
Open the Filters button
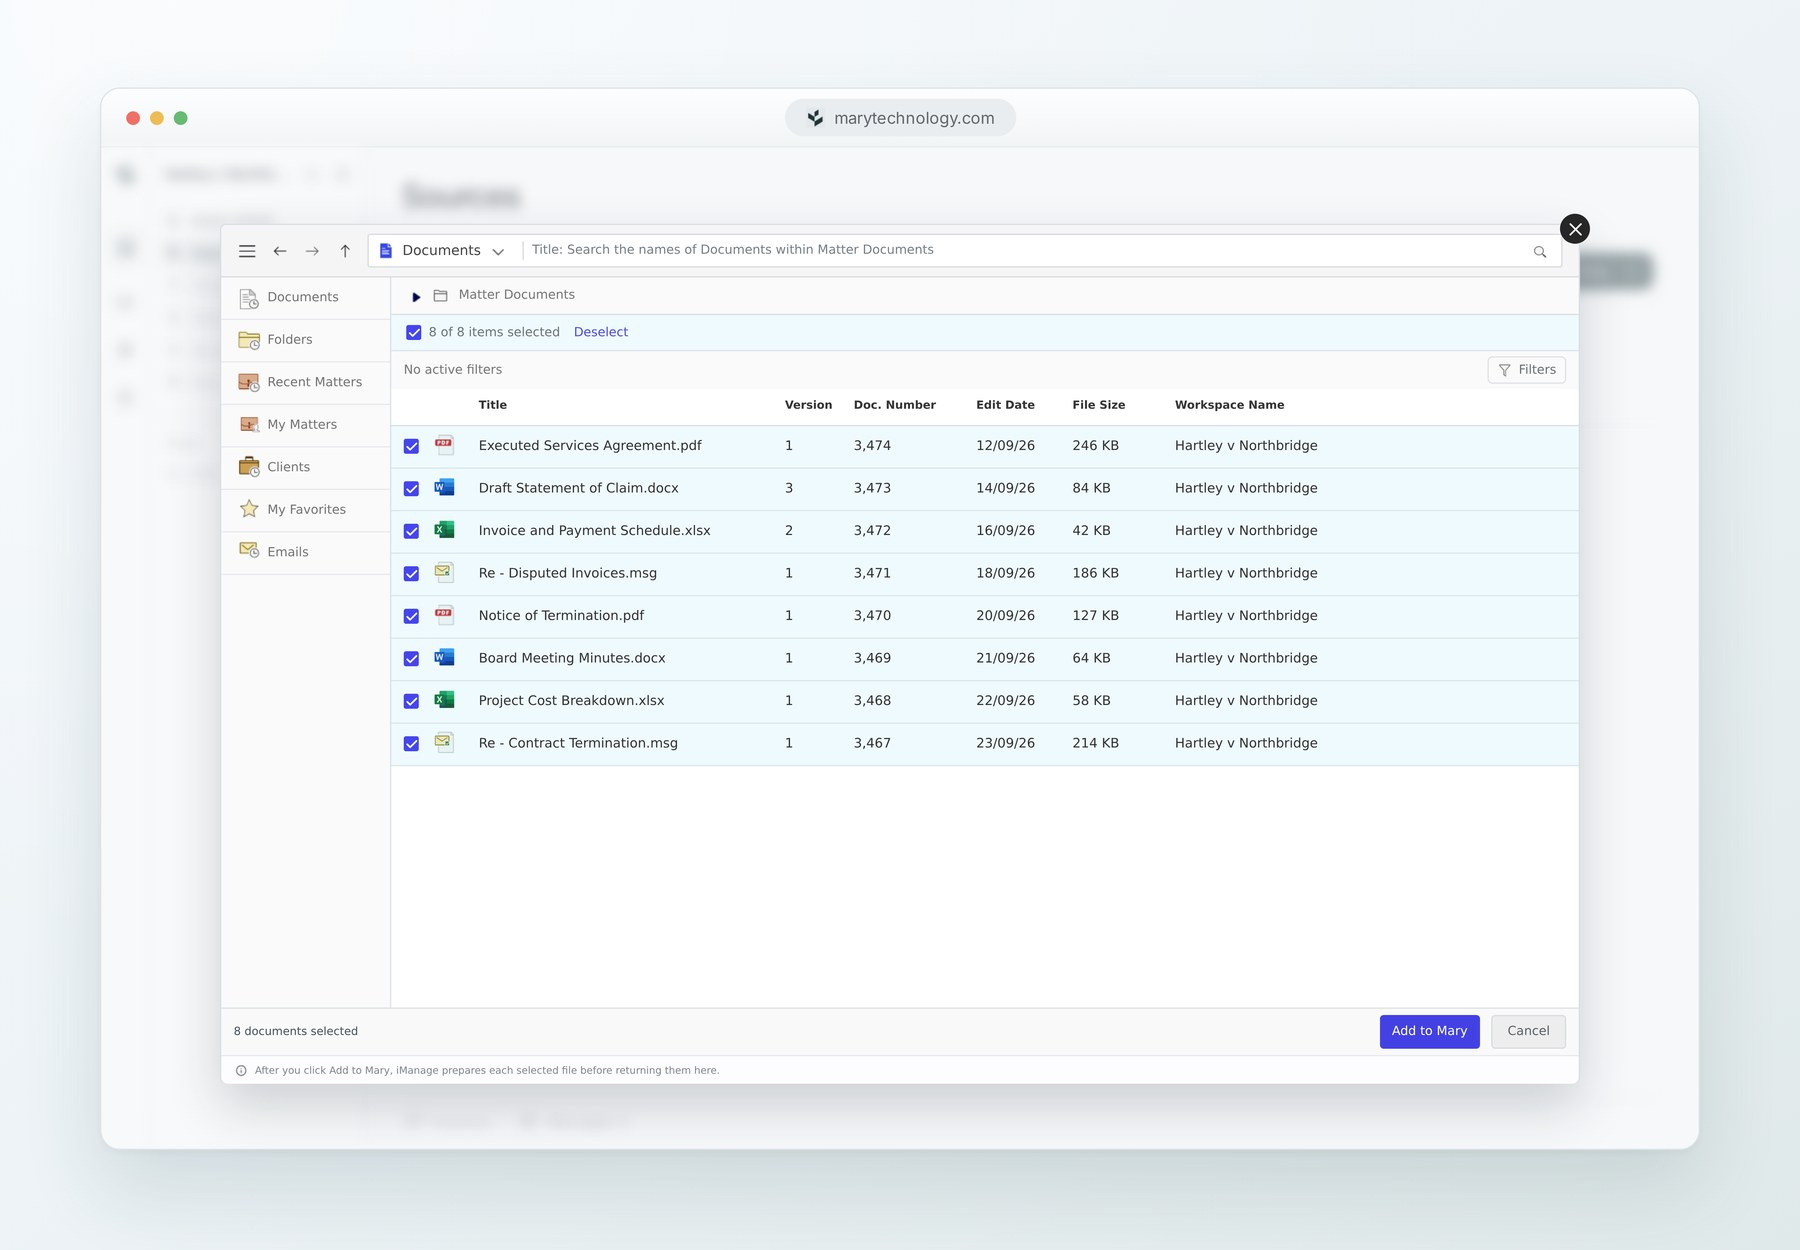click(x=1526, y=370)
